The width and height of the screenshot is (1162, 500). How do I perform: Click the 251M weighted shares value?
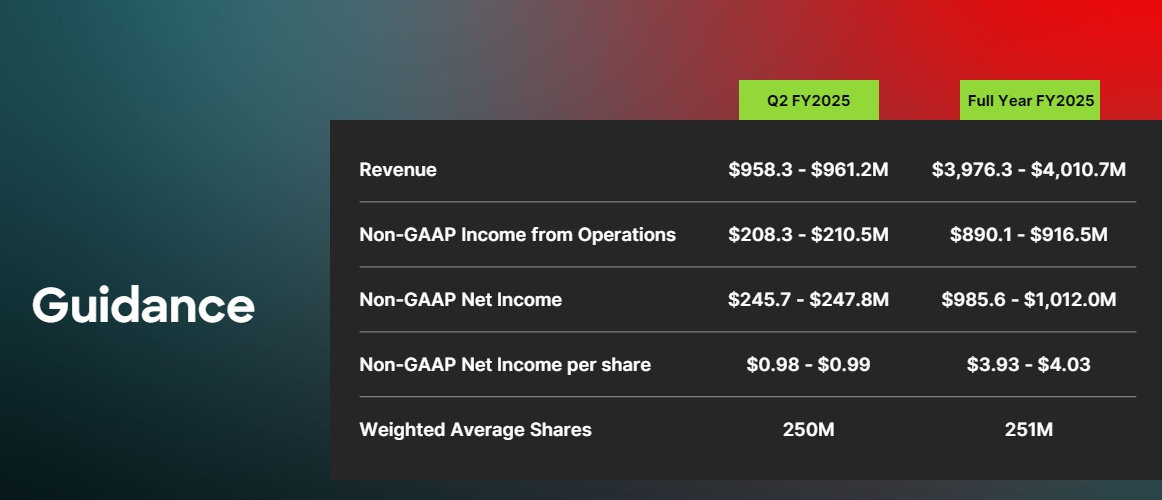(x=1029, y=430)
